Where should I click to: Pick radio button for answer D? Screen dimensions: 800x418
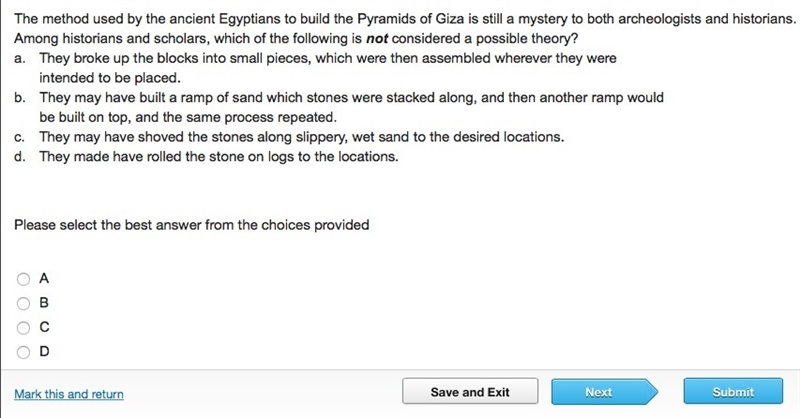tap(23, 352)
